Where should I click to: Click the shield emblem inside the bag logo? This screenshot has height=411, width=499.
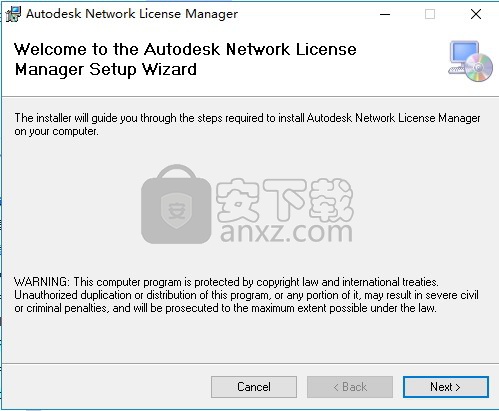[176, 211]
